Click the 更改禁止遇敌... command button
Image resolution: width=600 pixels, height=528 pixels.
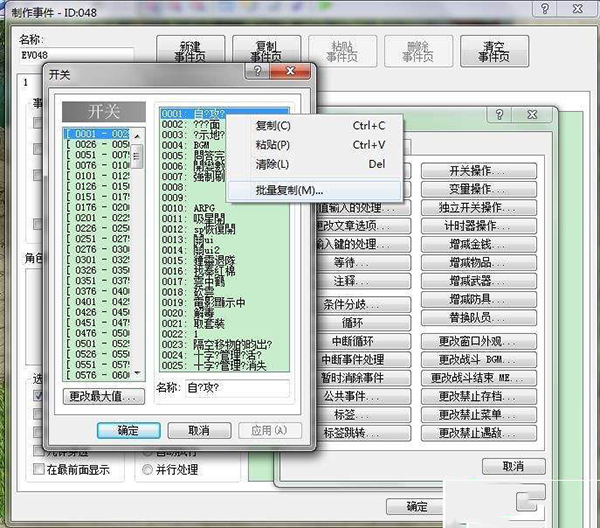[479, 433]
